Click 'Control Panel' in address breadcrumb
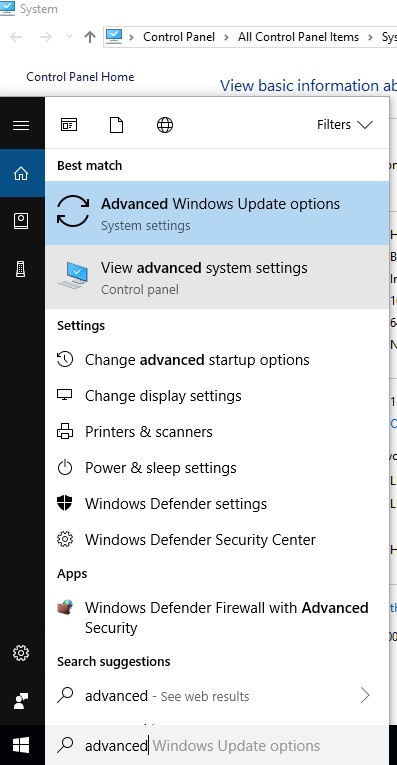 coord(179,37)
